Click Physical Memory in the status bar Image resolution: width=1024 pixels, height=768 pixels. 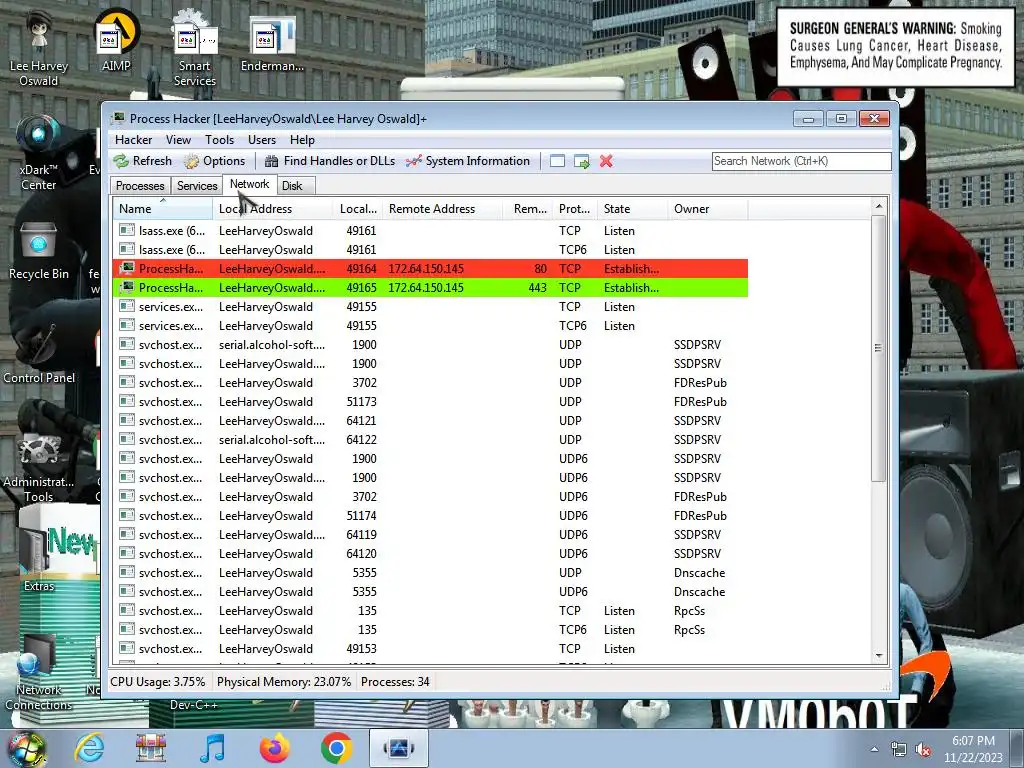click(283, 682)
